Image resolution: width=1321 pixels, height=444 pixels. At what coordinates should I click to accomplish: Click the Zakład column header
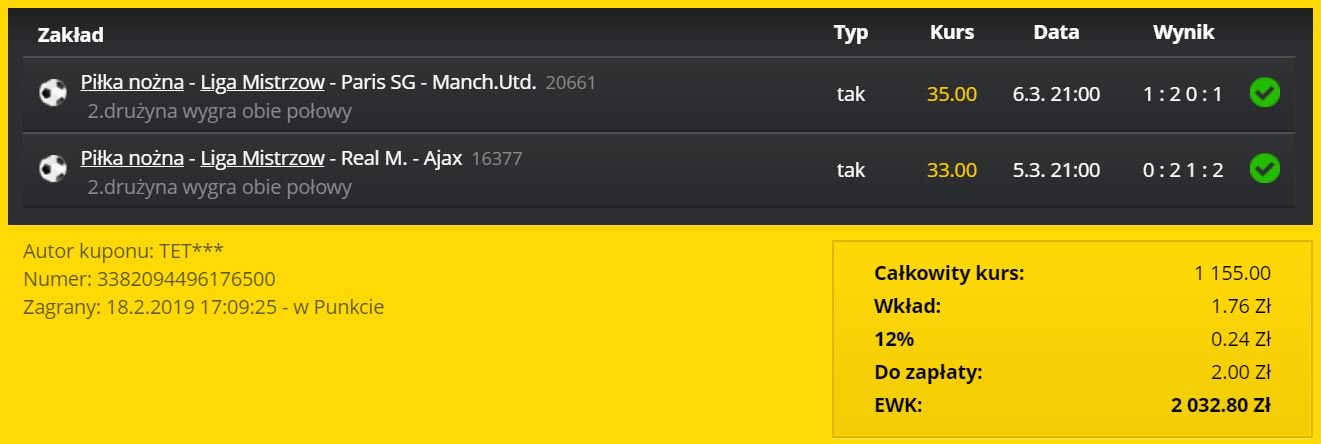(70, 35)
